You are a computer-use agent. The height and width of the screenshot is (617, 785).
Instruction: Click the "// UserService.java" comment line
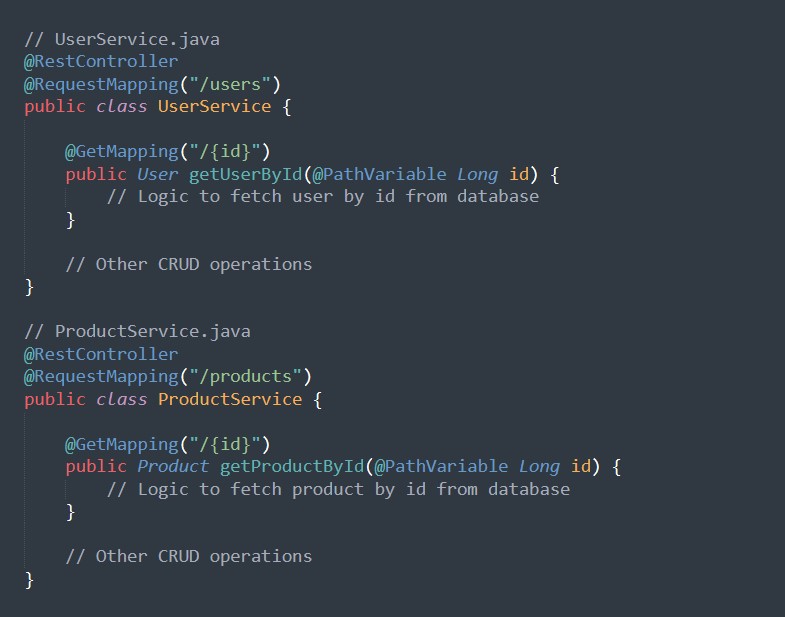122,39
